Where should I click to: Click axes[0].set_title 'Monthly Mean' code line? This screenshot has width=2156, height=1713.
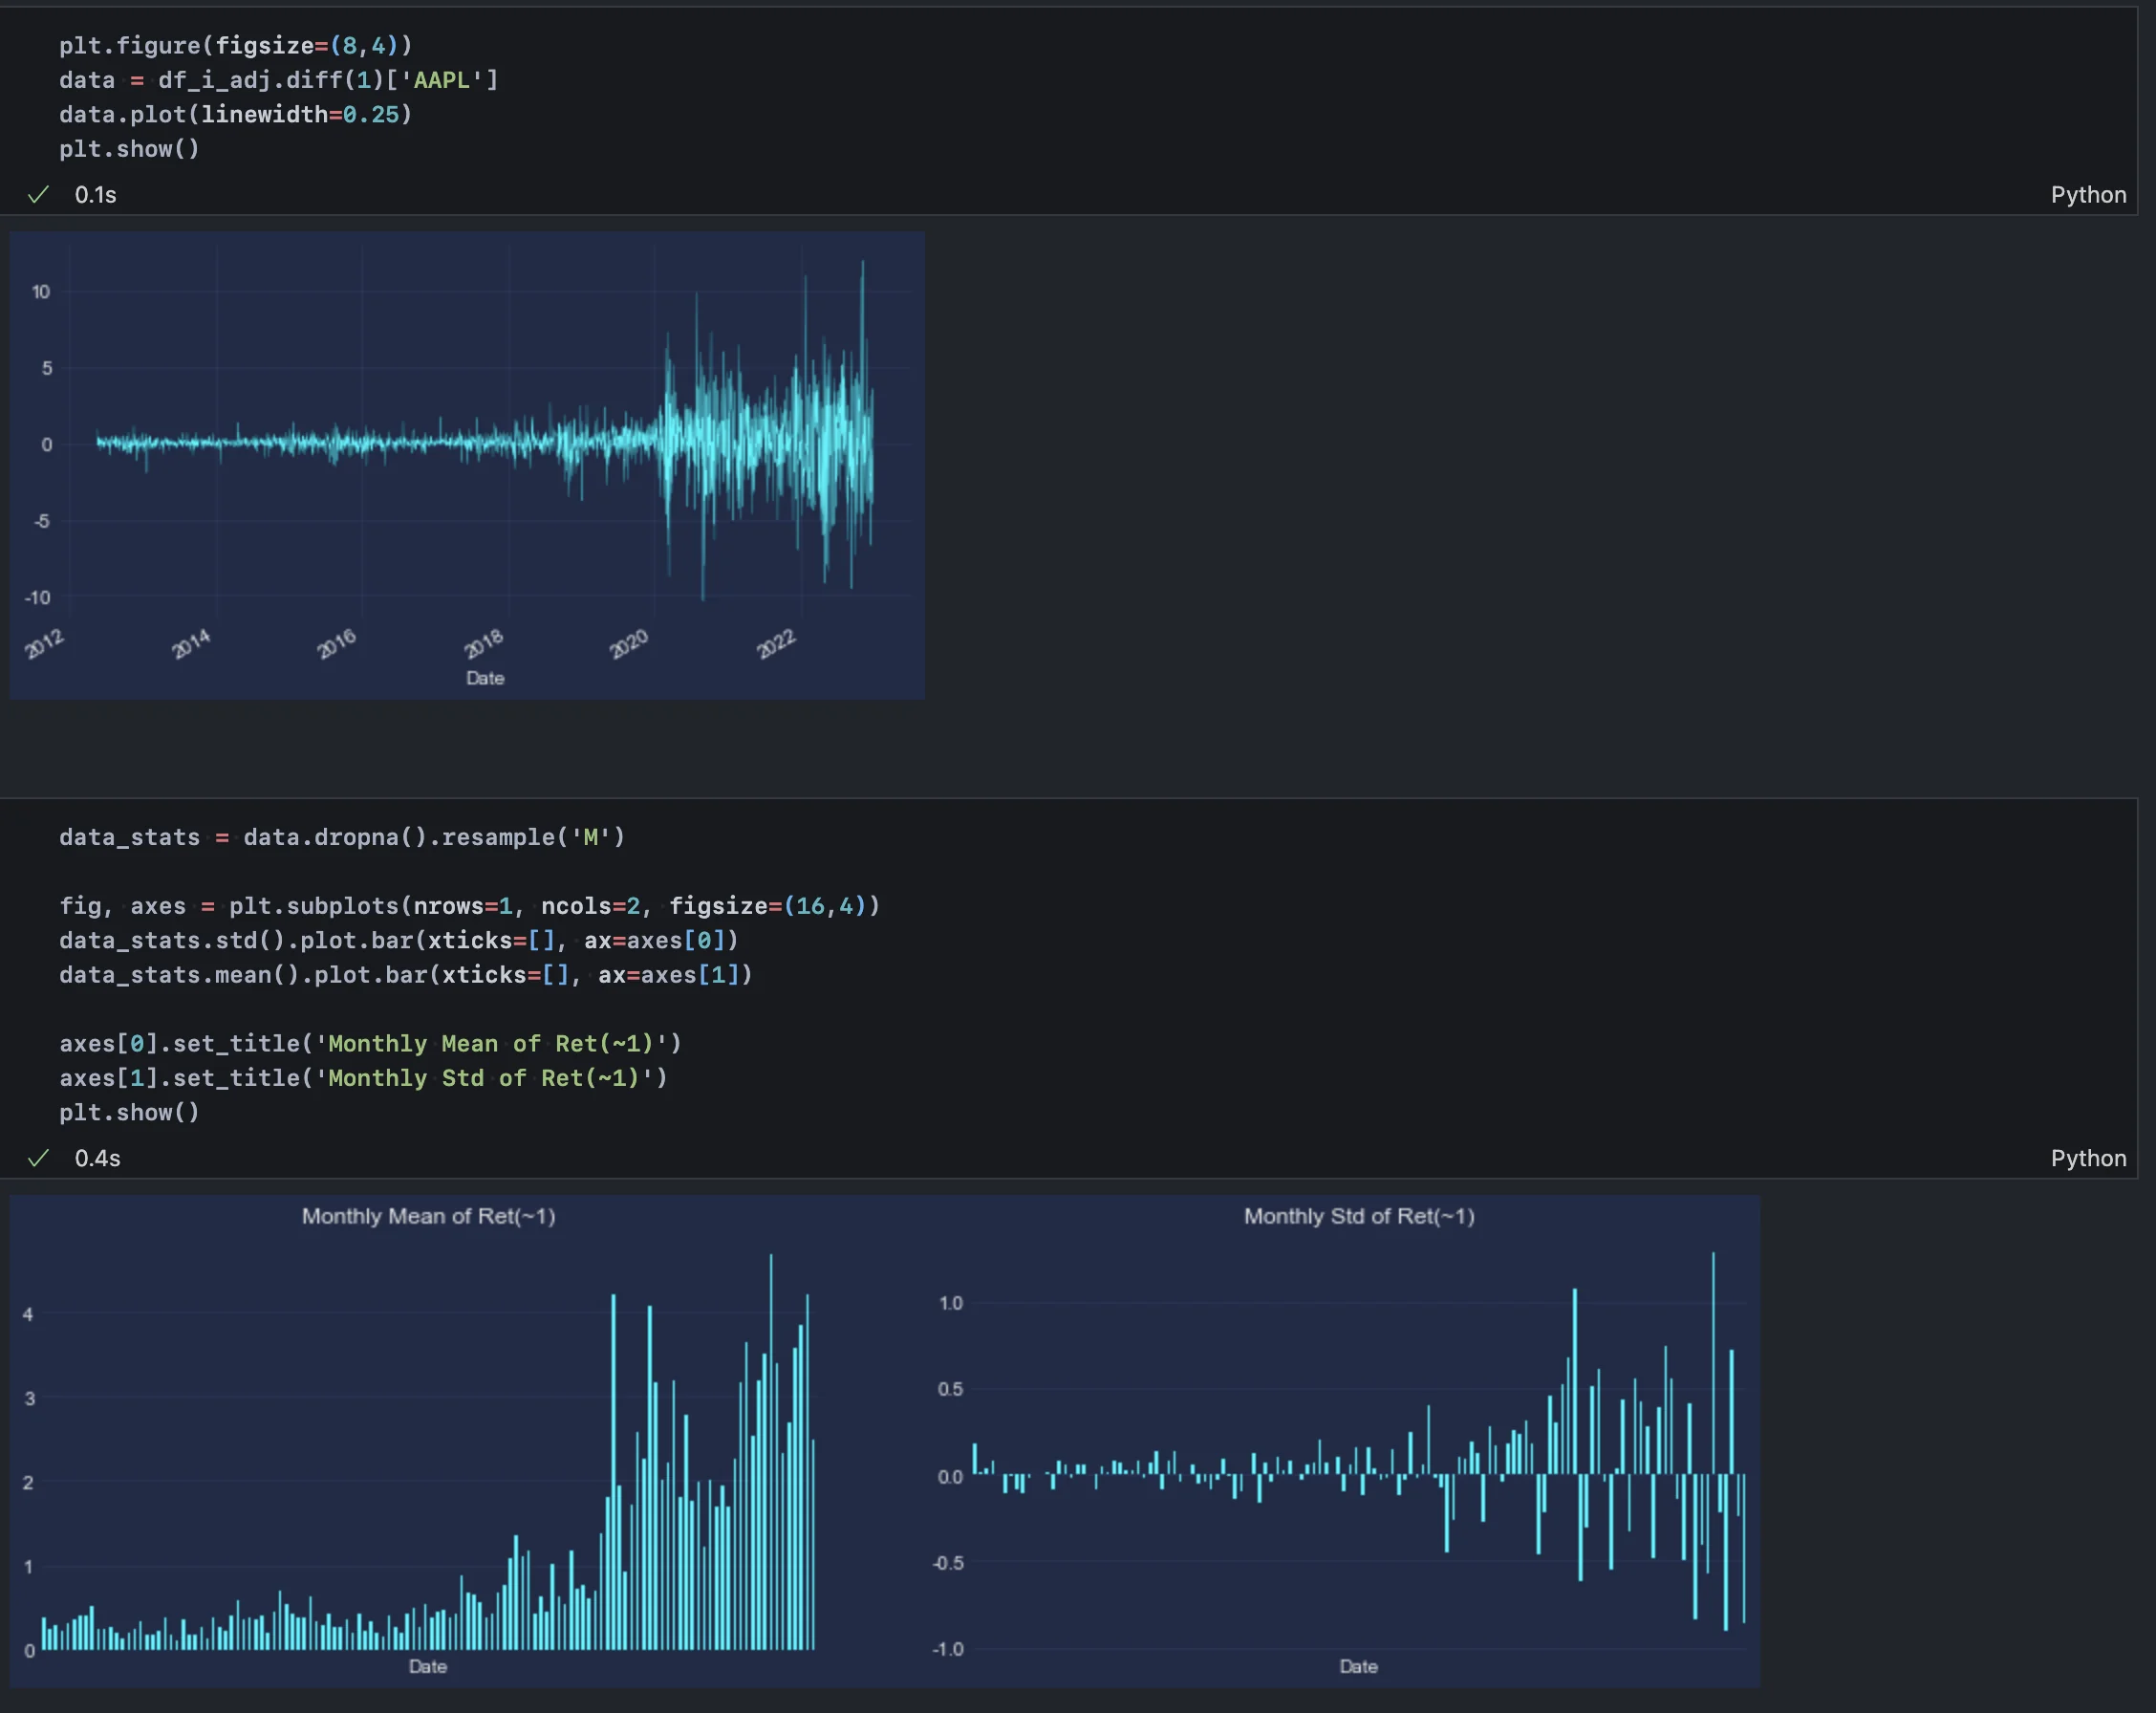point(370,1043)
